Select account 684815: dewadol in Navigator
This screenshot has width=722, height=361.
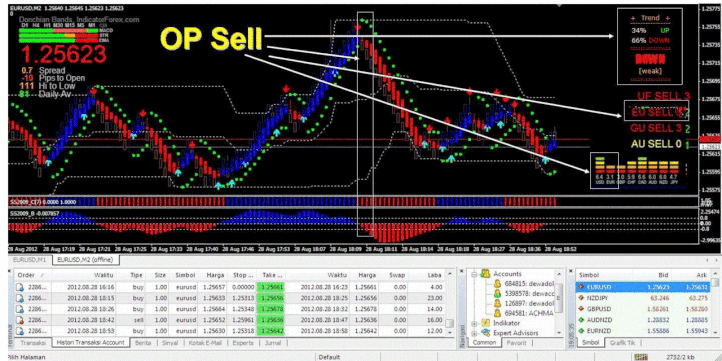pos(528,284)
